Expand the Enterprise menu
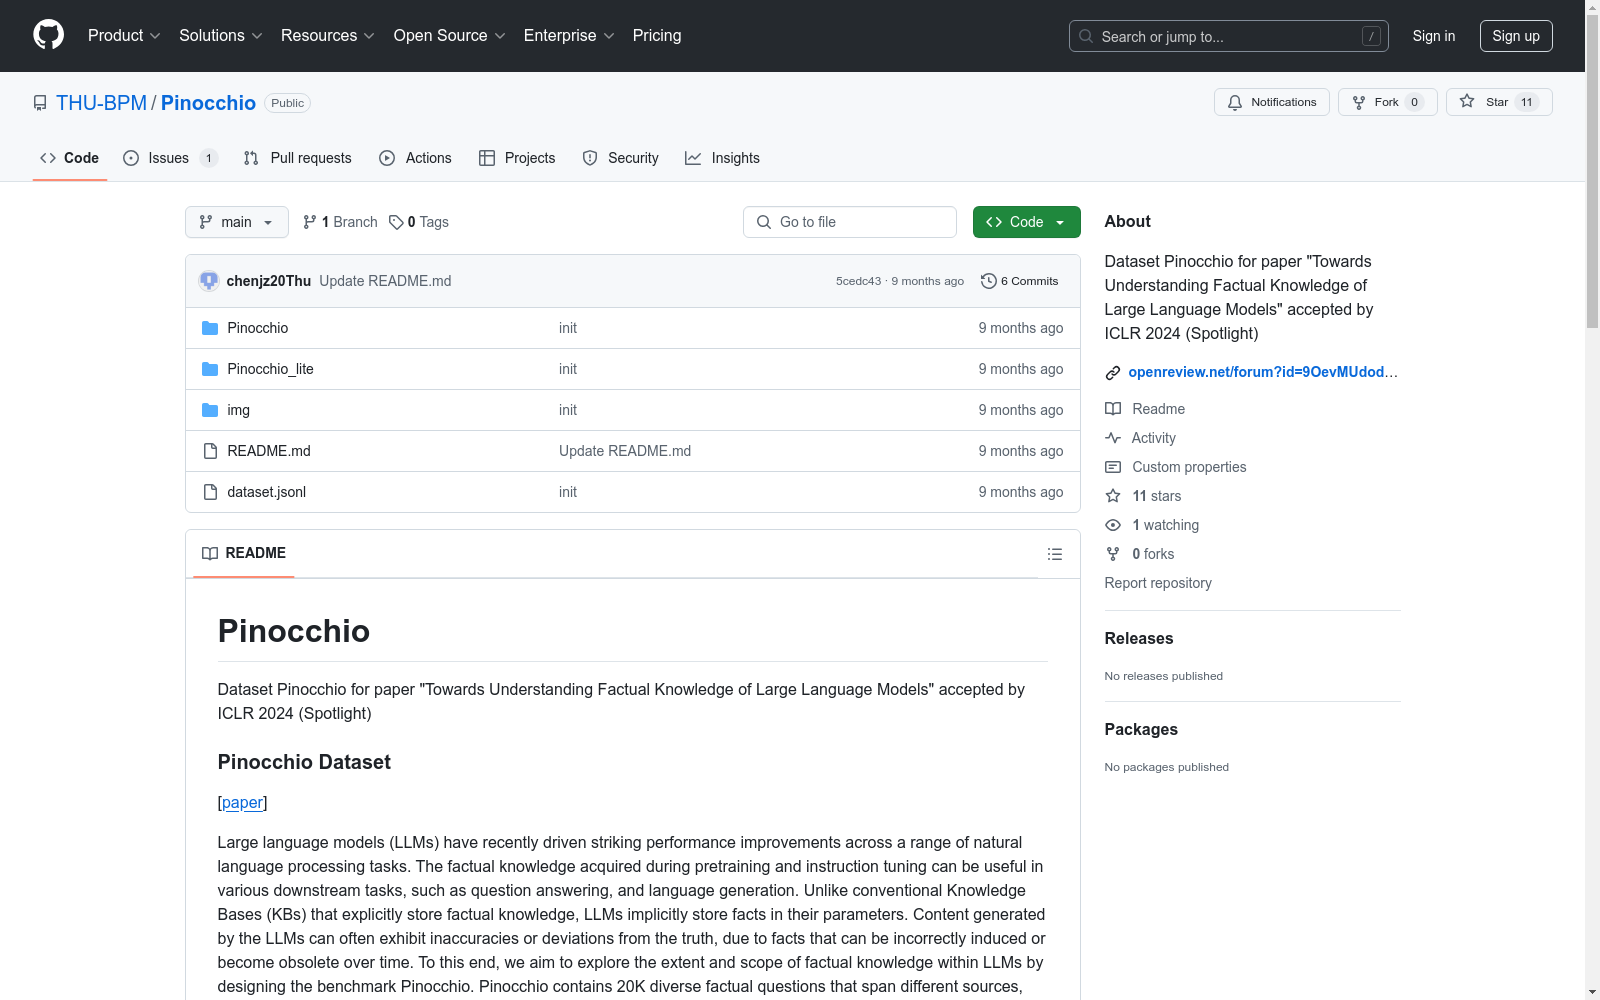 (569, 36)
